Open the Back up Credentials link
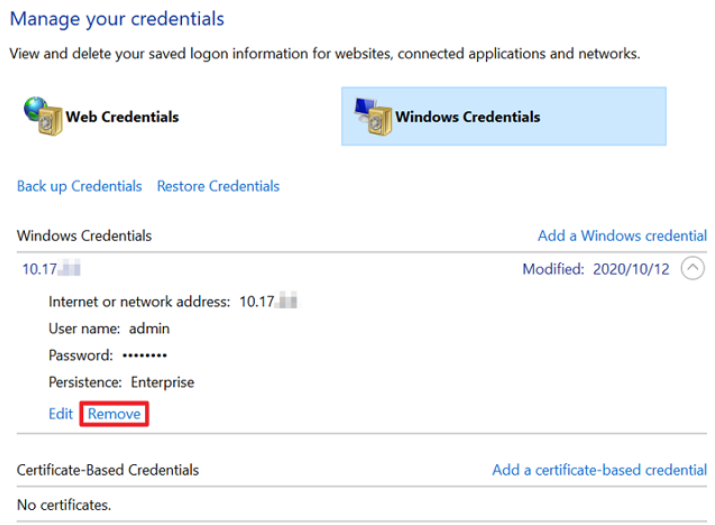The height and width of the screenshot is (525, 715). coord(79,186)
